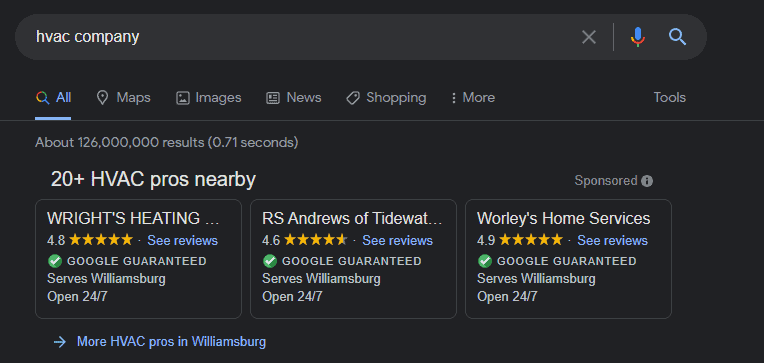764x363 pixels.
Task: Click Google Guaranteed checkmark badge on Worley's Home Services
Action: coord(485,261)
